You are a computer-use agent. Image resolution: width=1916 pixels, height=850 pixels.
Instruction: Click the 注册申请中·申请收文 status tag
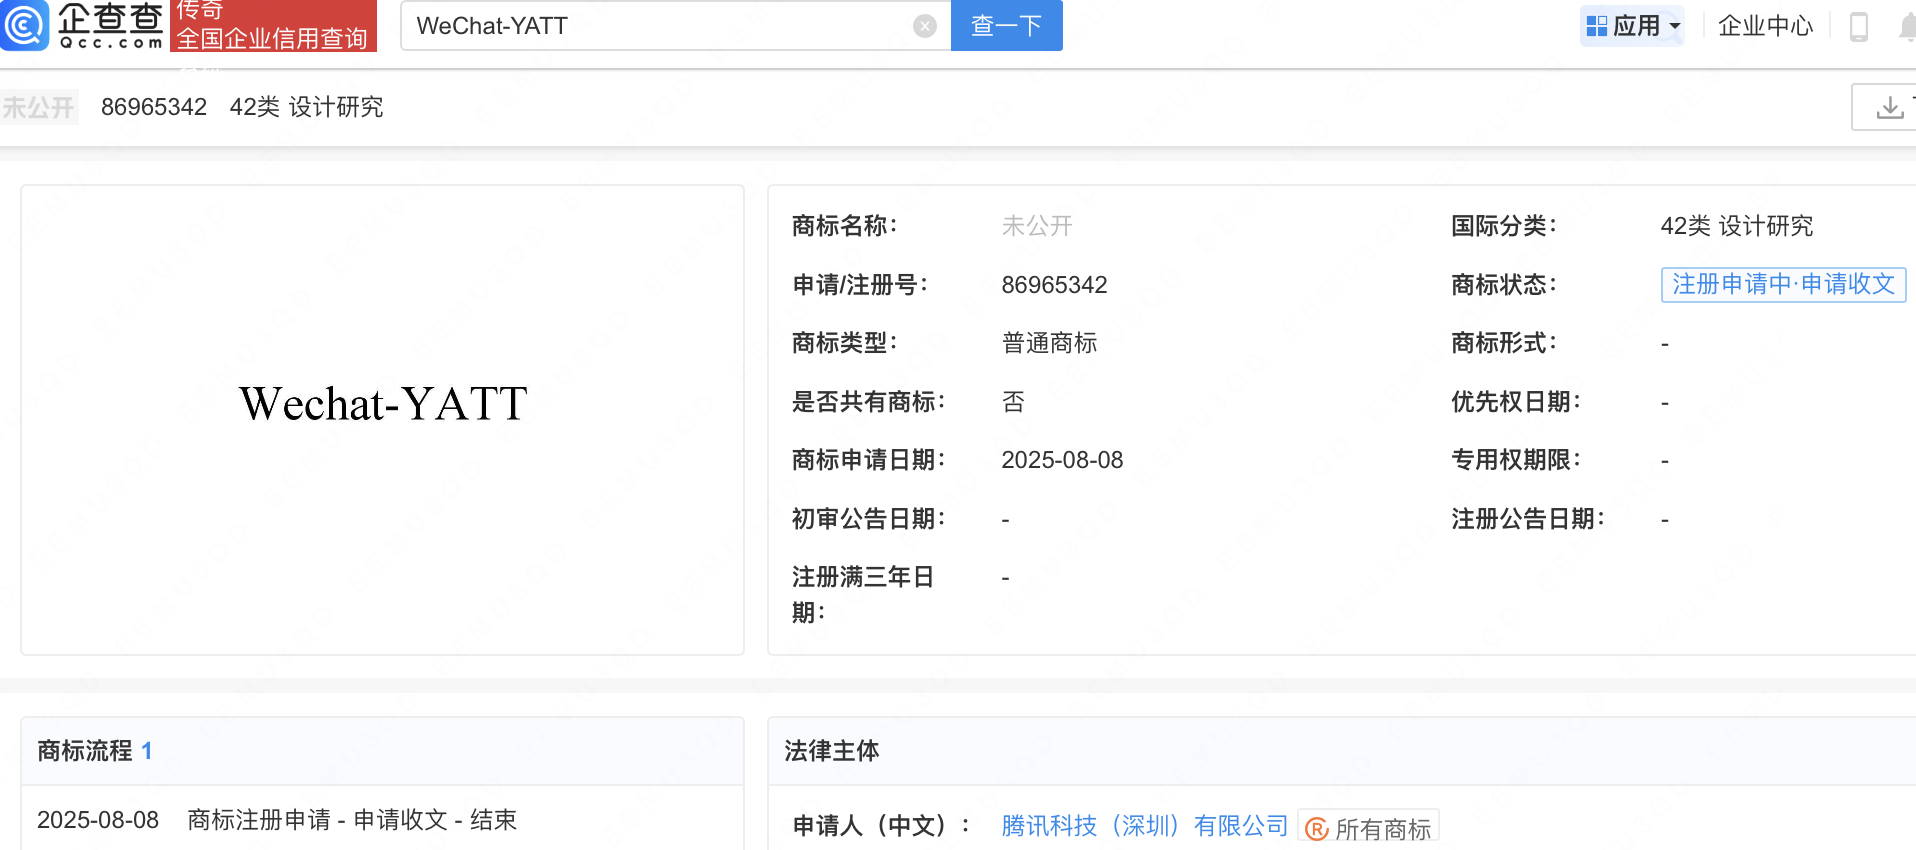pos(1783,285)
